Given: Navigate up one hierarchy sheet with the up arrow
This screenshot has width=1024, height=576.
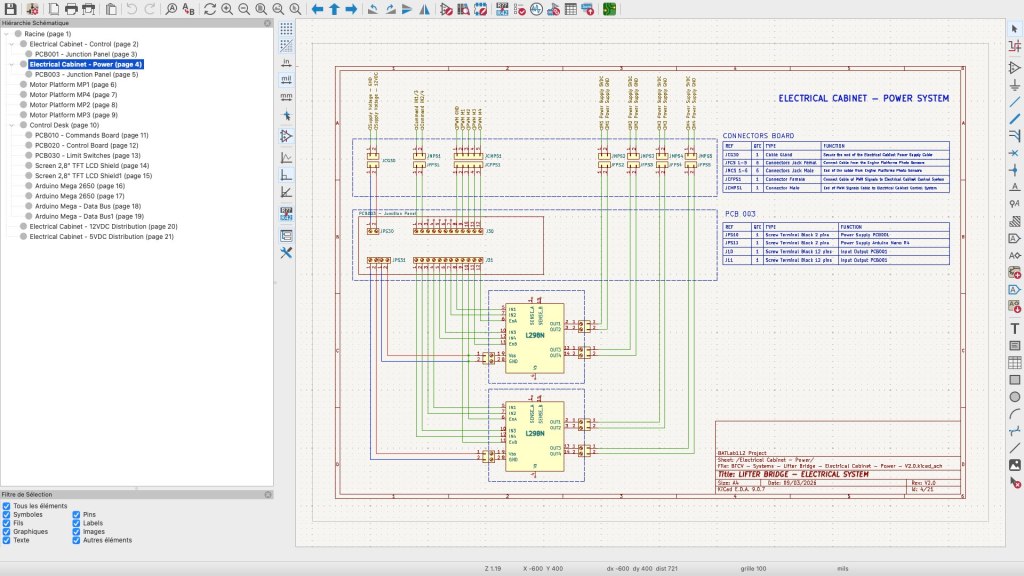Looking at the screenshot, I should point(335,9).
